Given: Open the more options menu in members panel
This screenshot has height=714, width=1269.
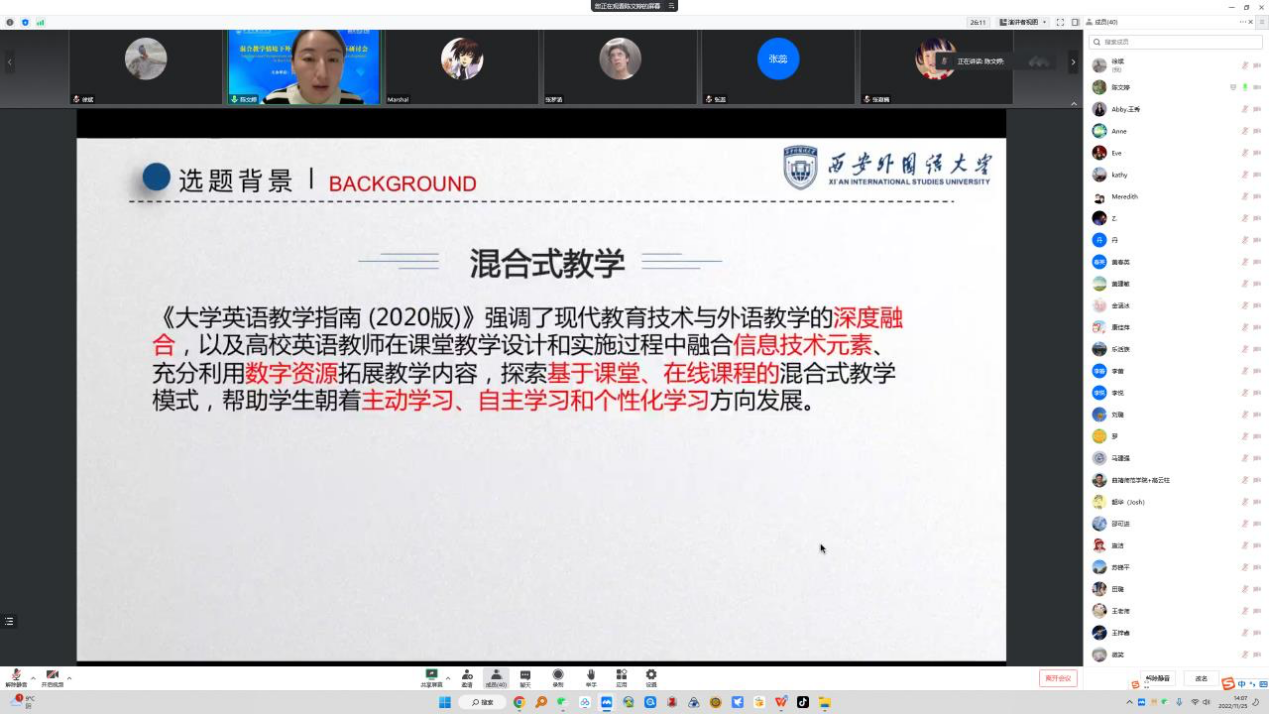Looking at the screenshot, I should (1245, 22).
